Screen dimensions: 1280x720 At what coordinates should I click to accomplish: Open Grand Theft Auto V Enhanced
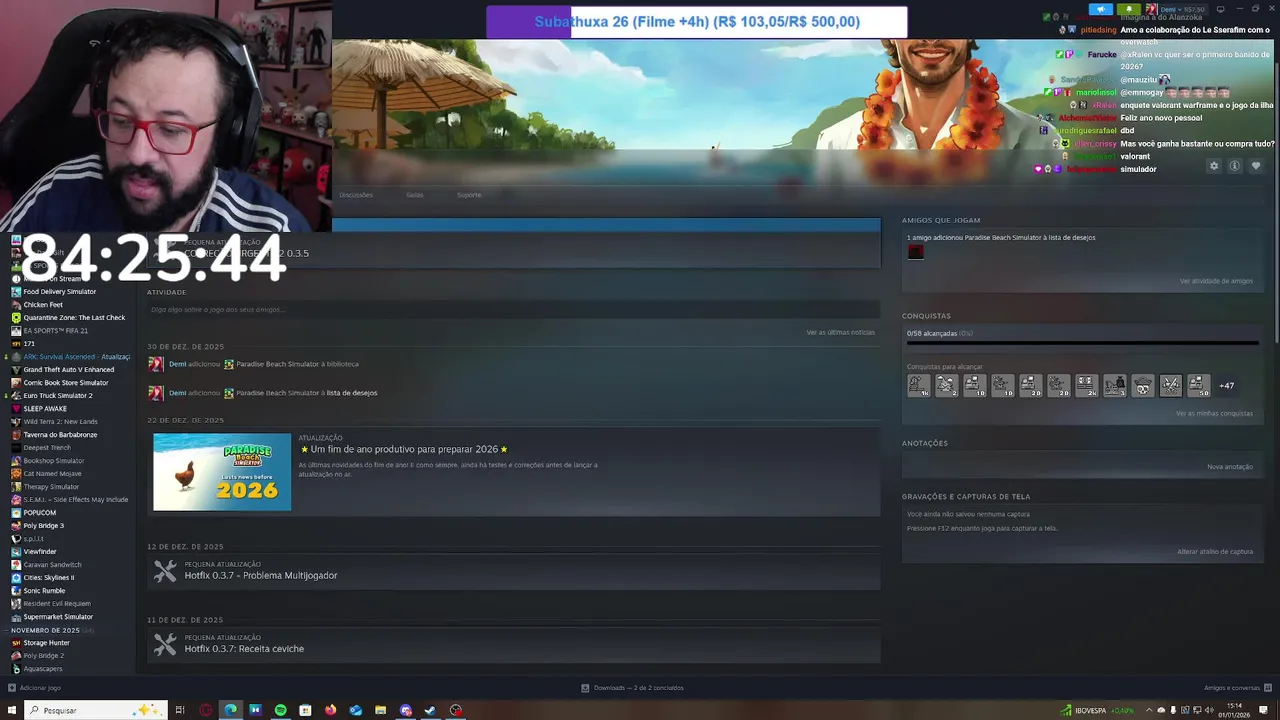pos(68,370)
